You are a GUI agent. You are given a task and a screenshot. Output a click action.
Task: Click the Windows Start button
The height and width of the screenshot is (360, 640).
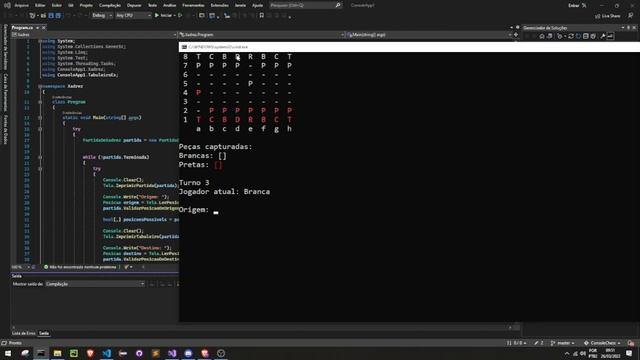click(8, 353)
